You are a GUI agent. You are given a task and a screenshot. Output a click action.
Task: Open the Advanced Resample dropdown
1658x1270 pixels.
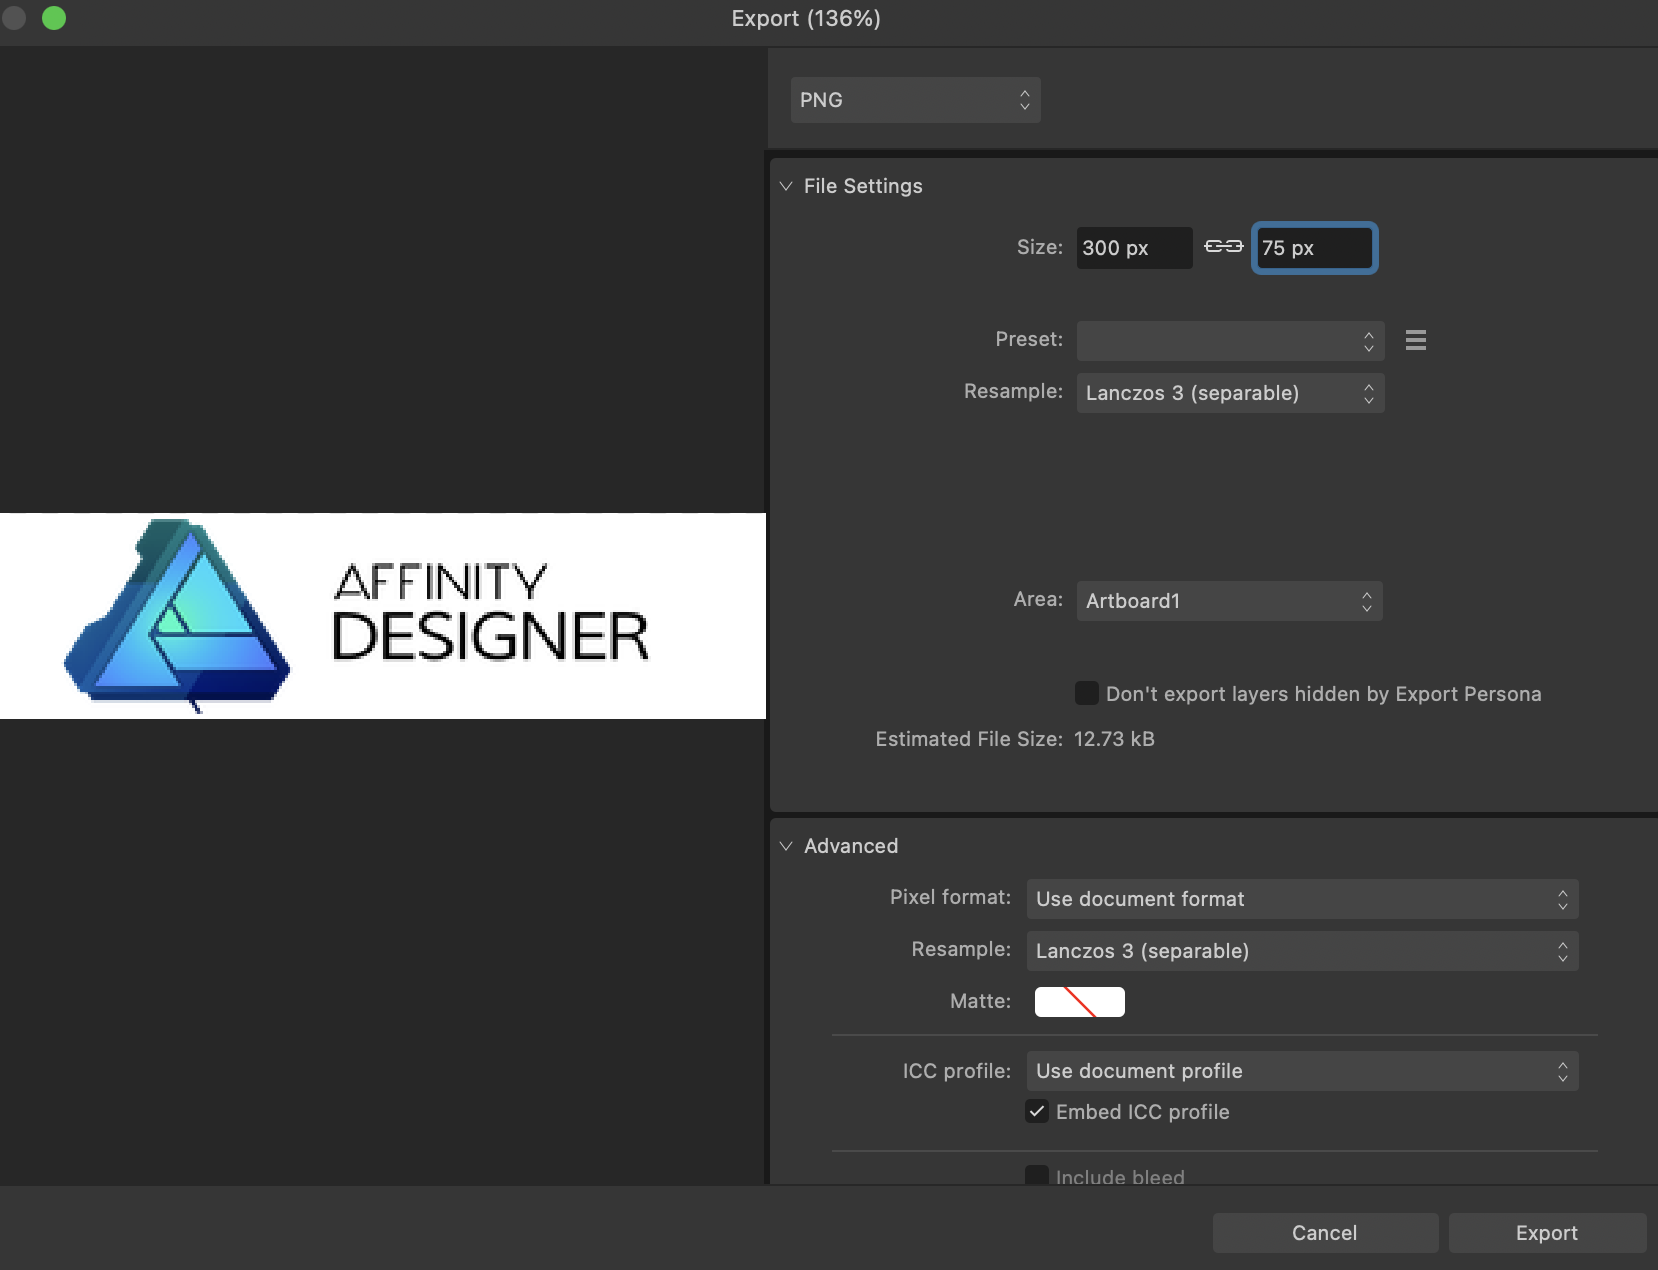1302,951
